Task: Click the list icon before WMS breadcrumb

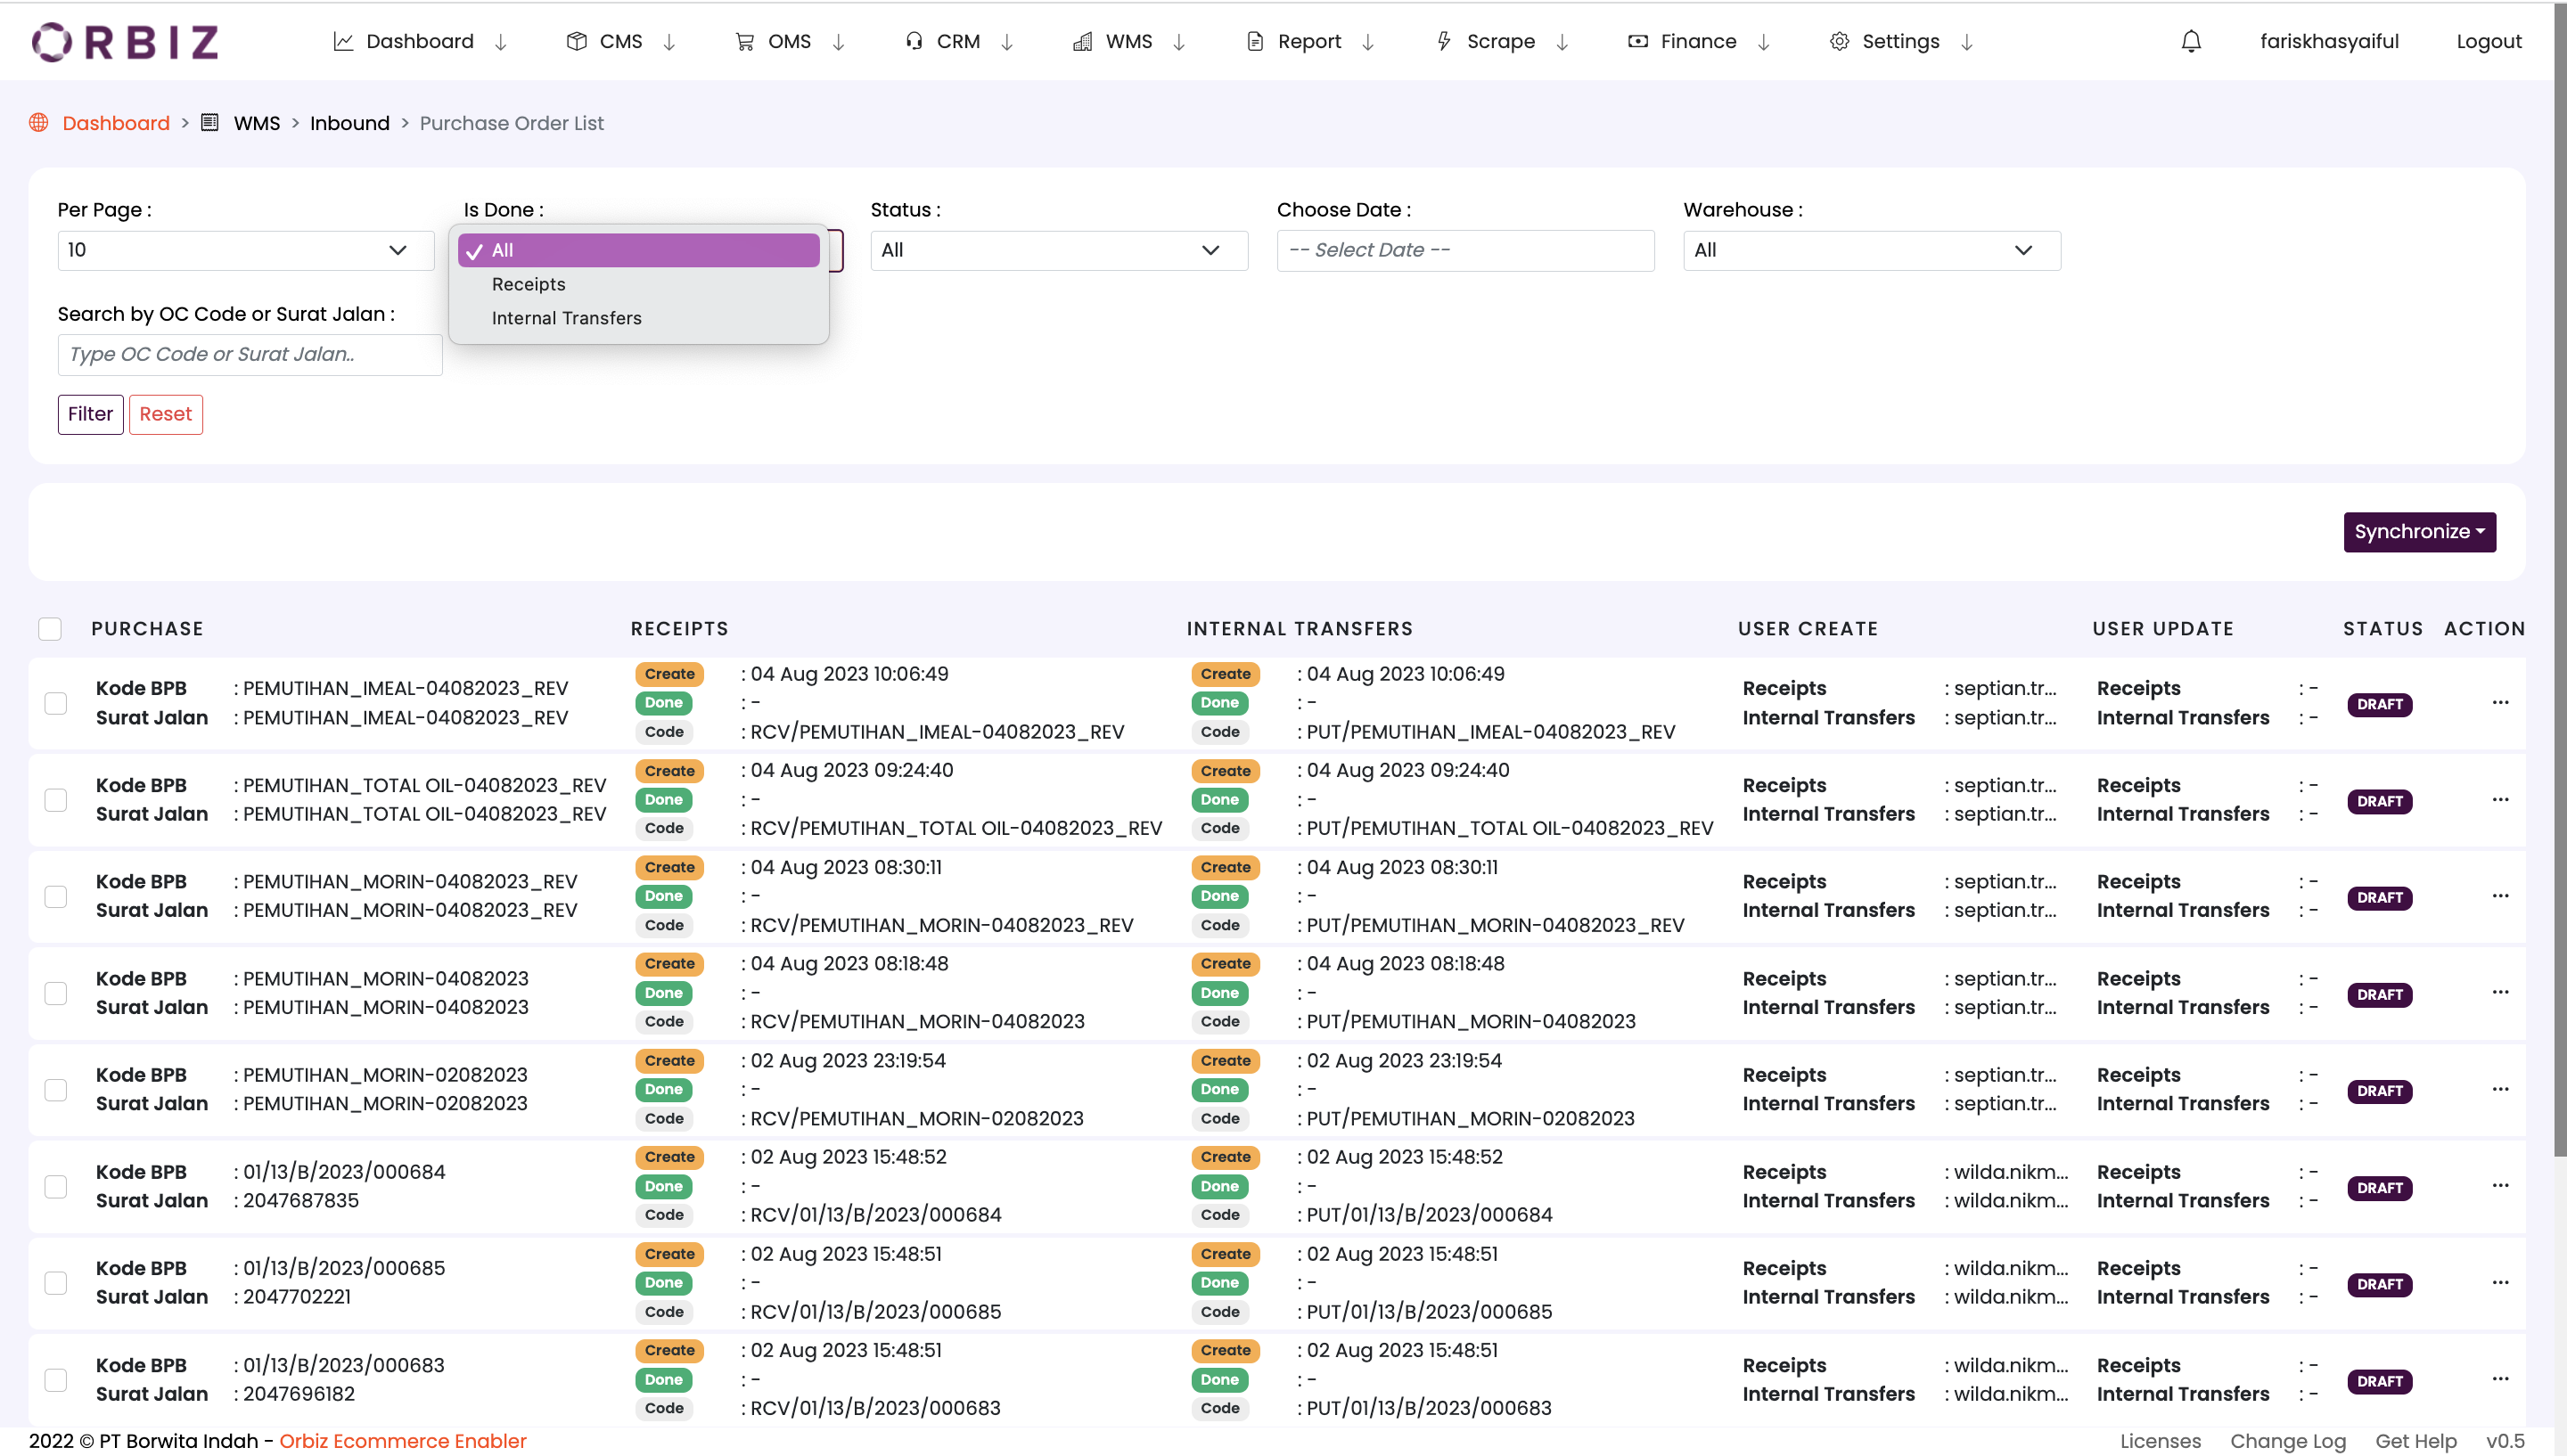Action: click(209, 123)
